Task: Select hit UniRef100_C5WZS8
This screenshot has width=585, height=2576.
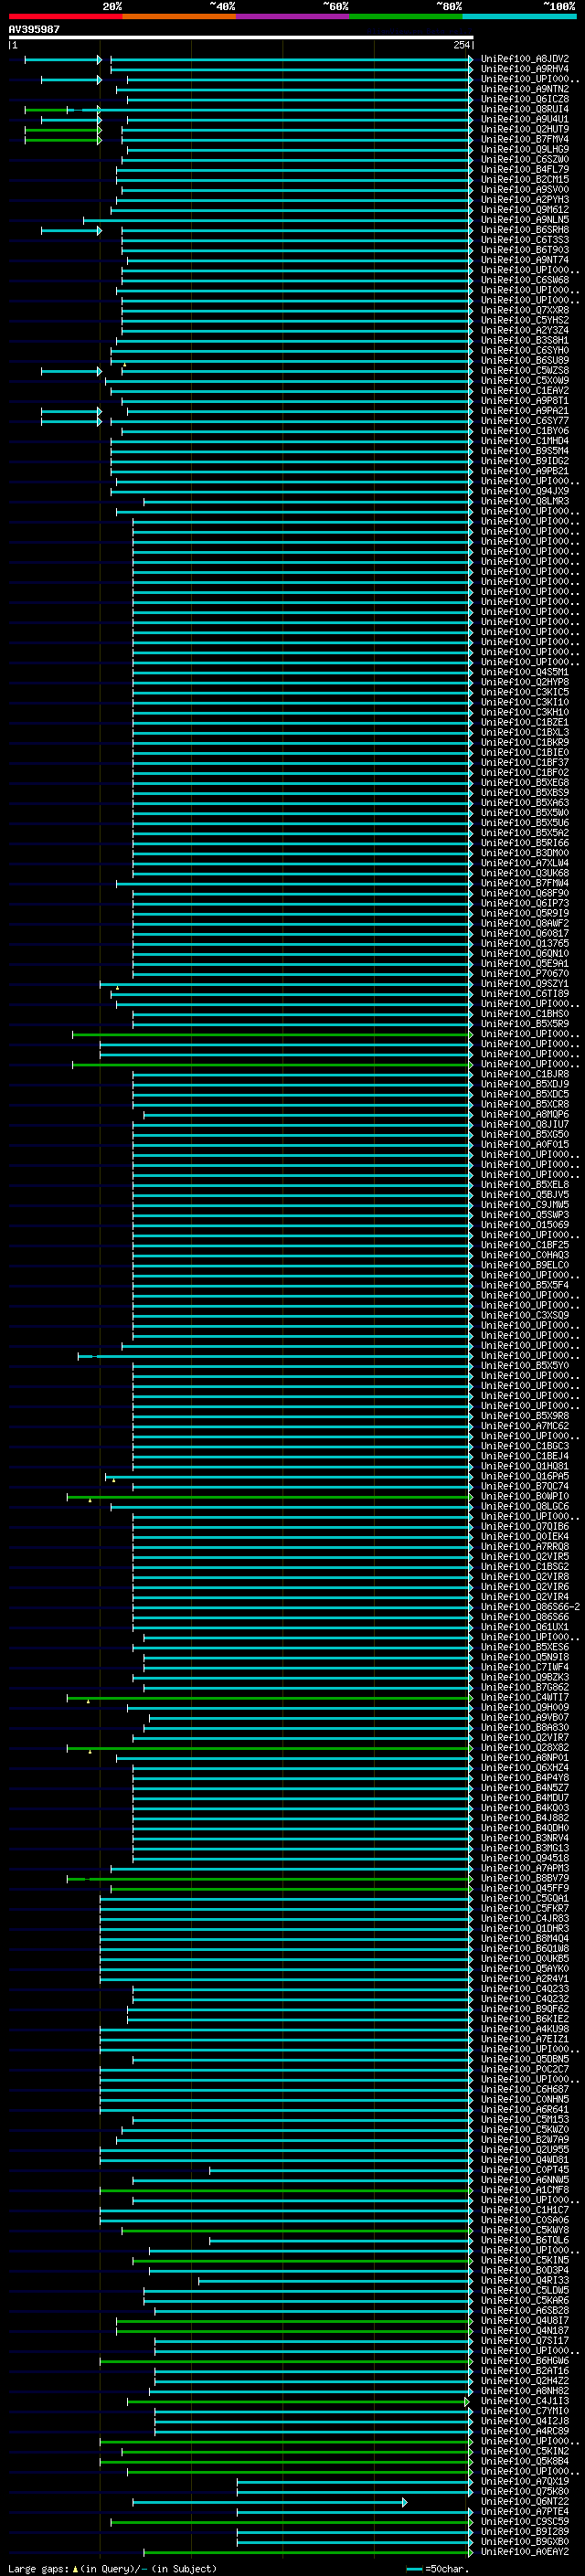Action: (x=524, y=370)
